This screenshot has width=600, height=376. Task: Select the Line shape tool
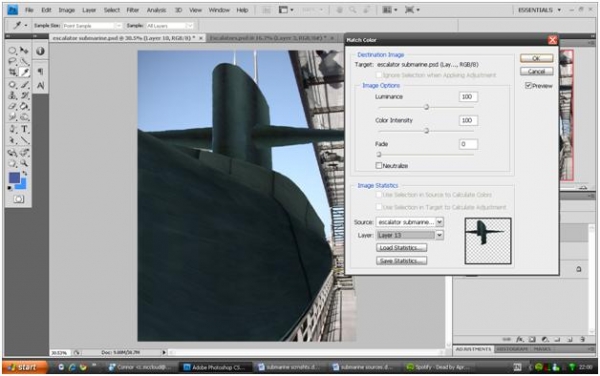pyautogui.click(x=24, y=140)
